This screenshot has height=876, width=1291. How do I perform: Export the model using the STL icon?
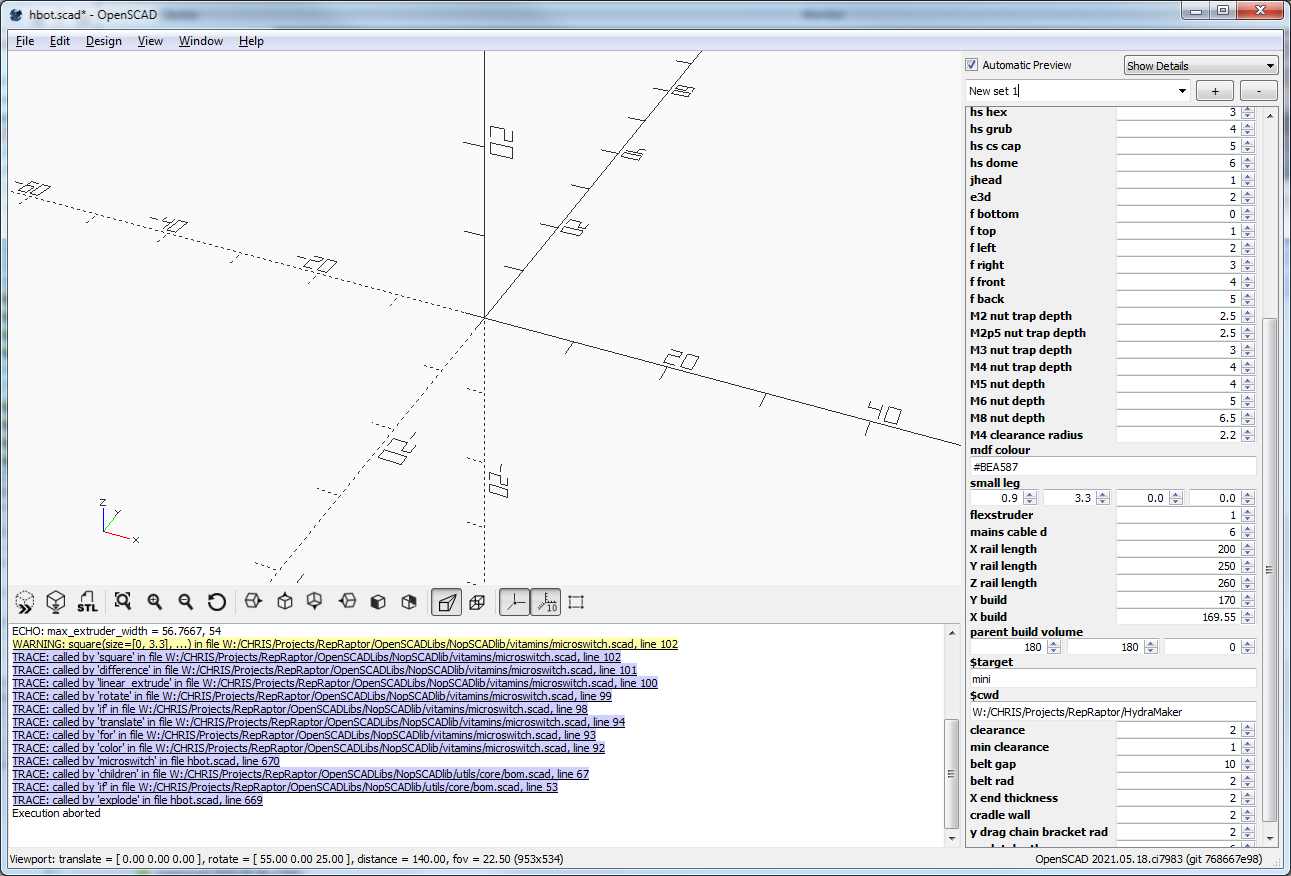[x=88, y=601]
